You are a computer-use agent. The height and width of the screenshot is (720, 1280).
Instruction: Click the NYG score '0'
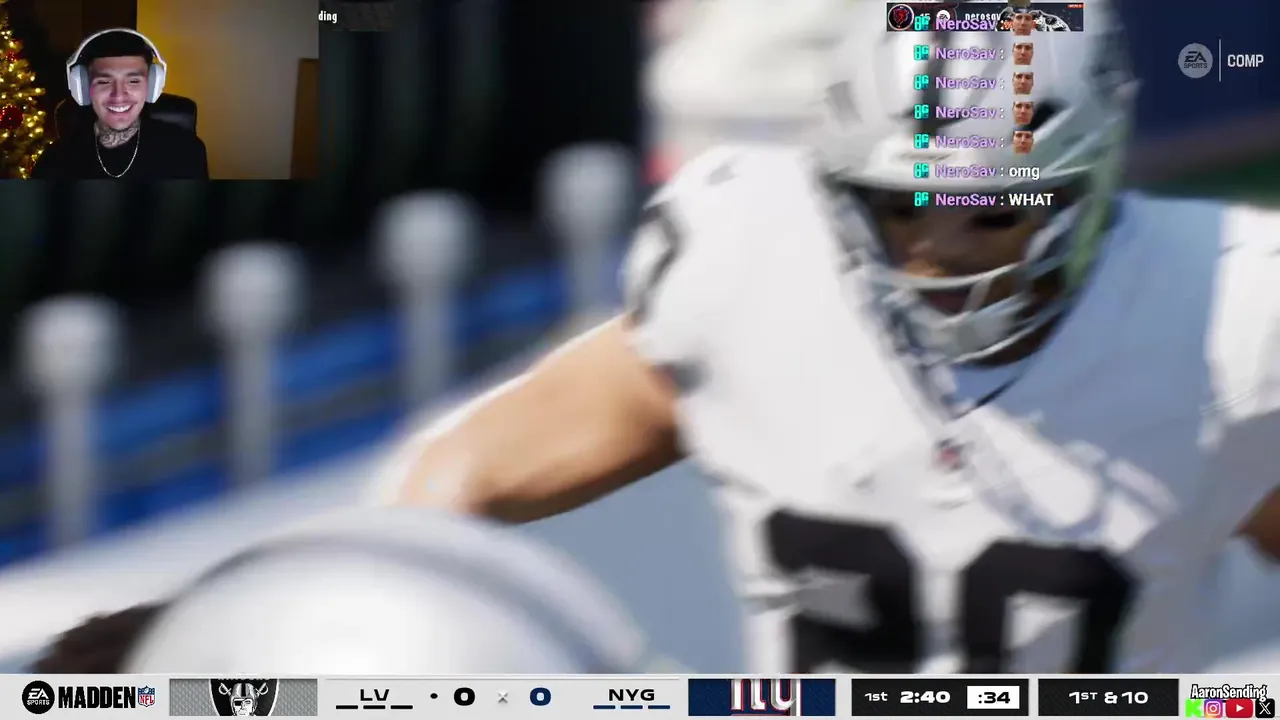(540, 697)
